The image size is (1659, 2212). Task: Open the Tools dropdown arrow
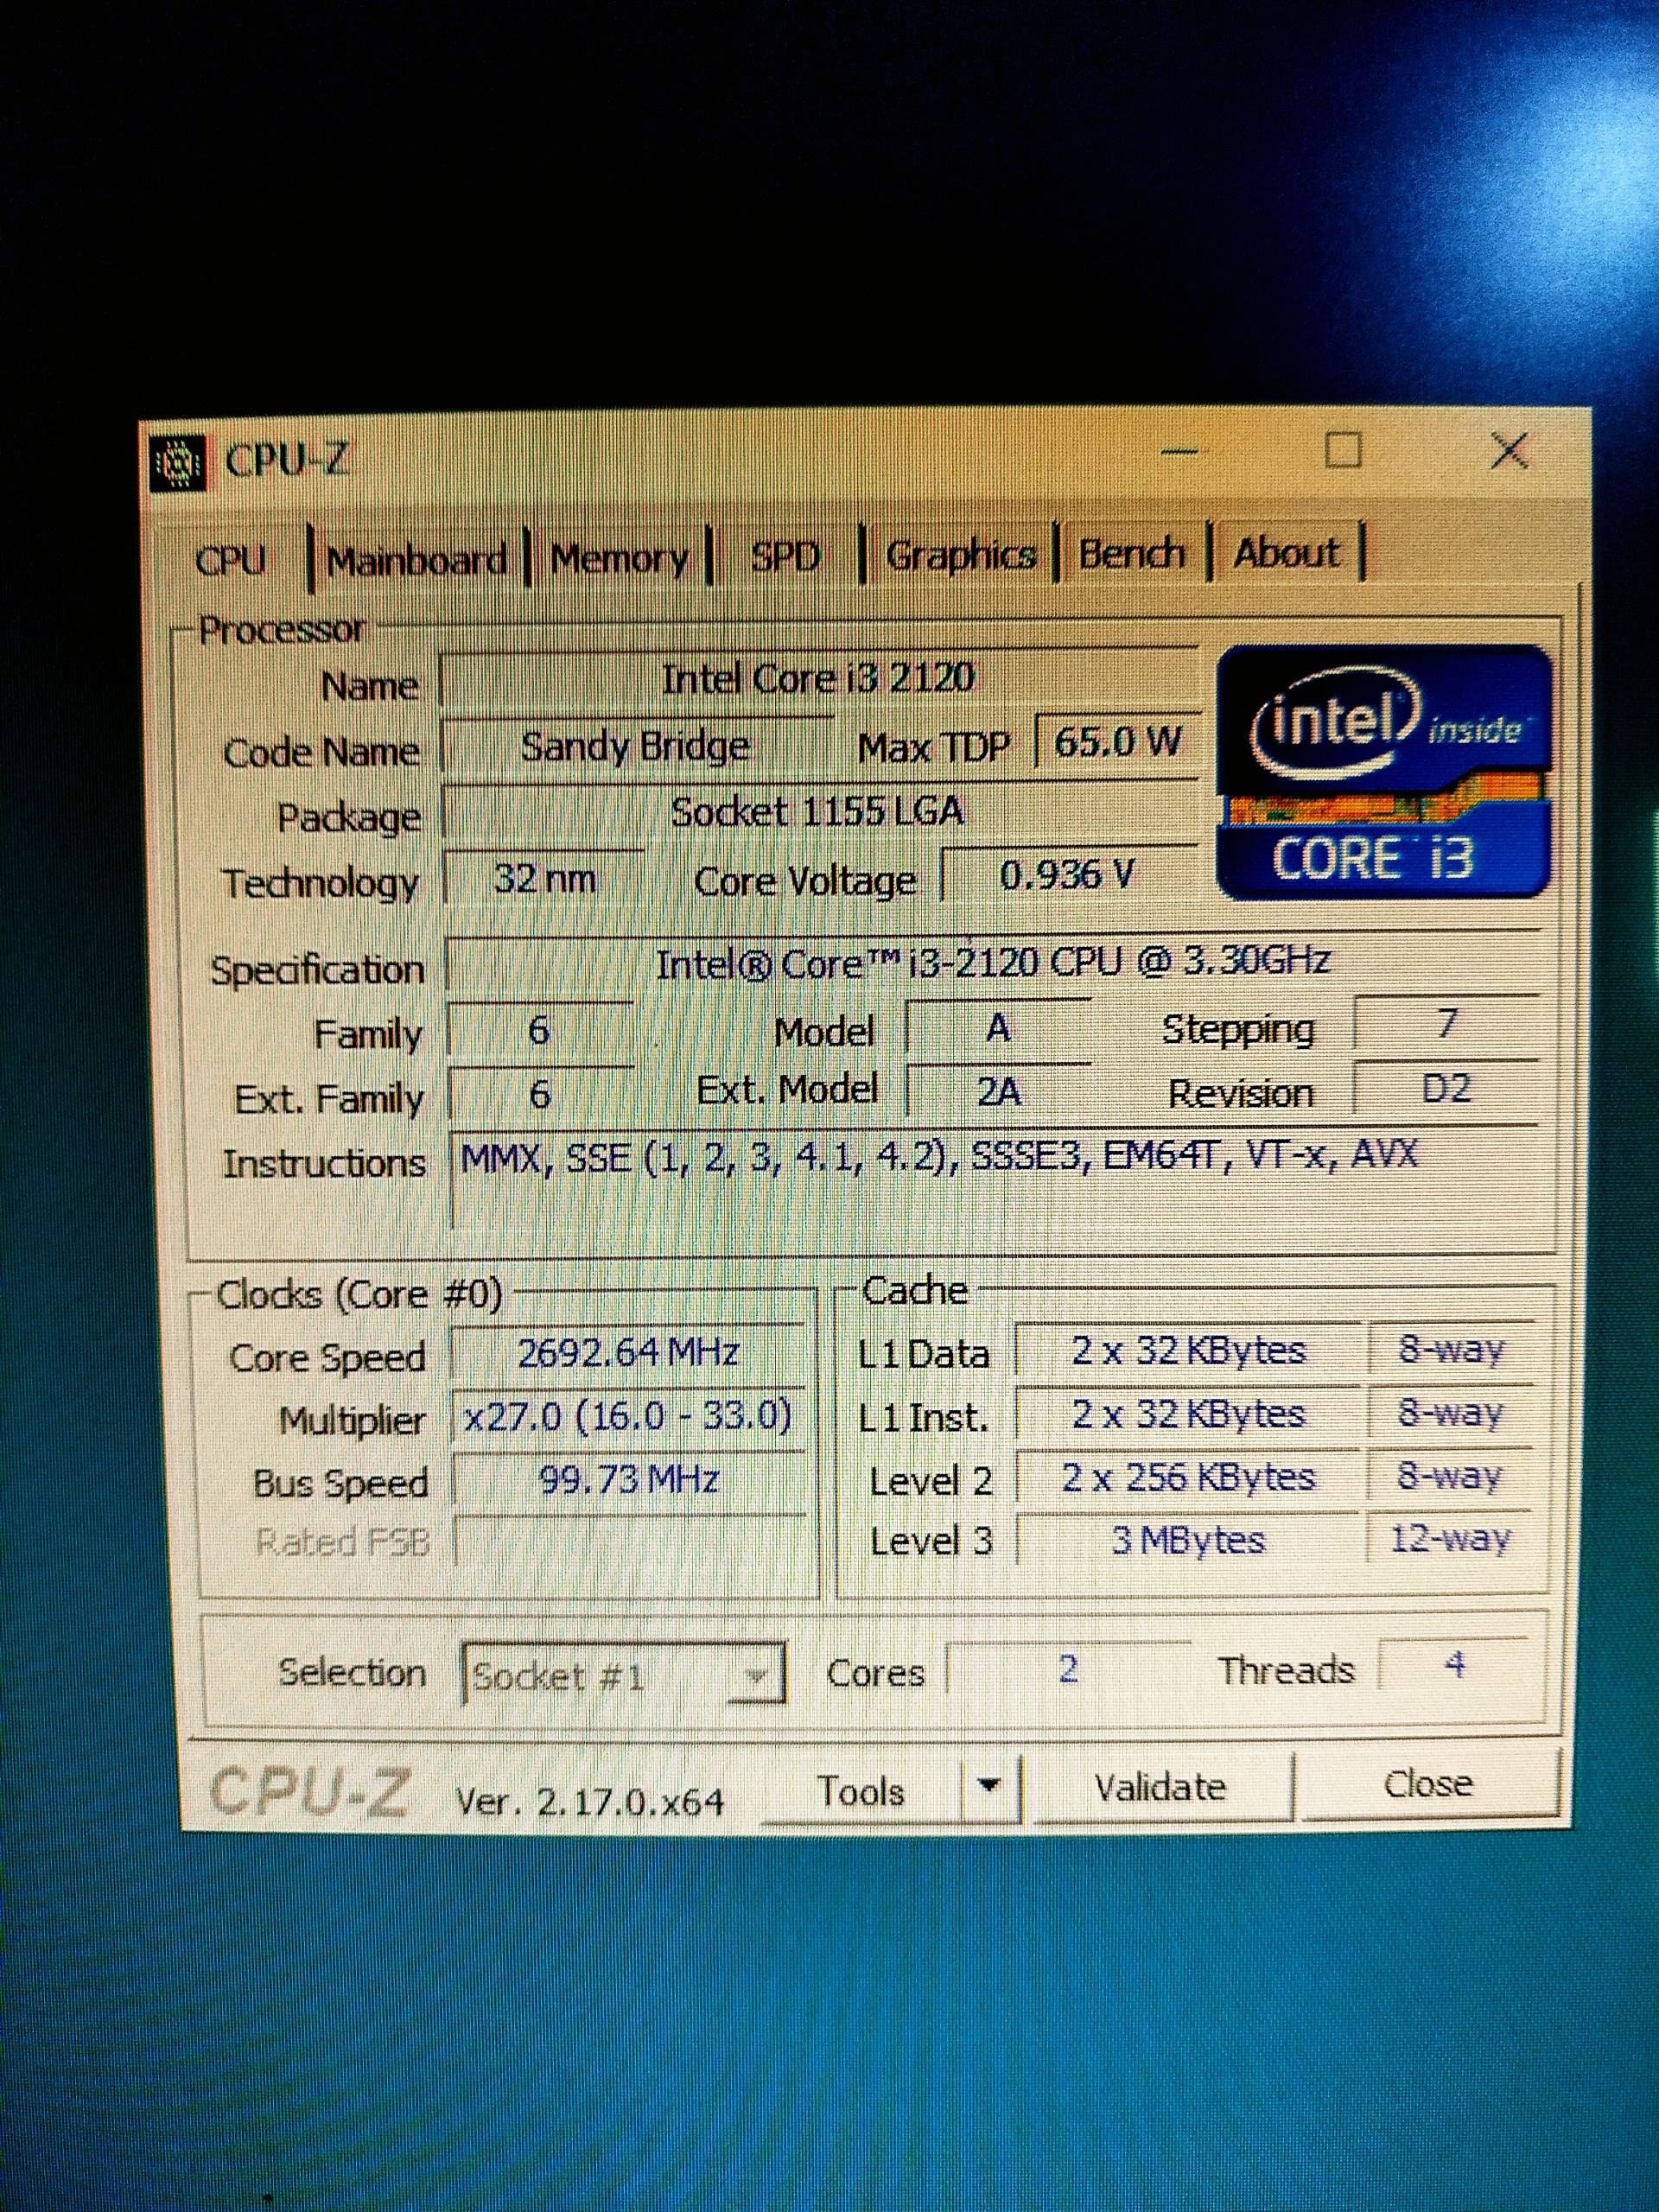(x=989, y=1786)
